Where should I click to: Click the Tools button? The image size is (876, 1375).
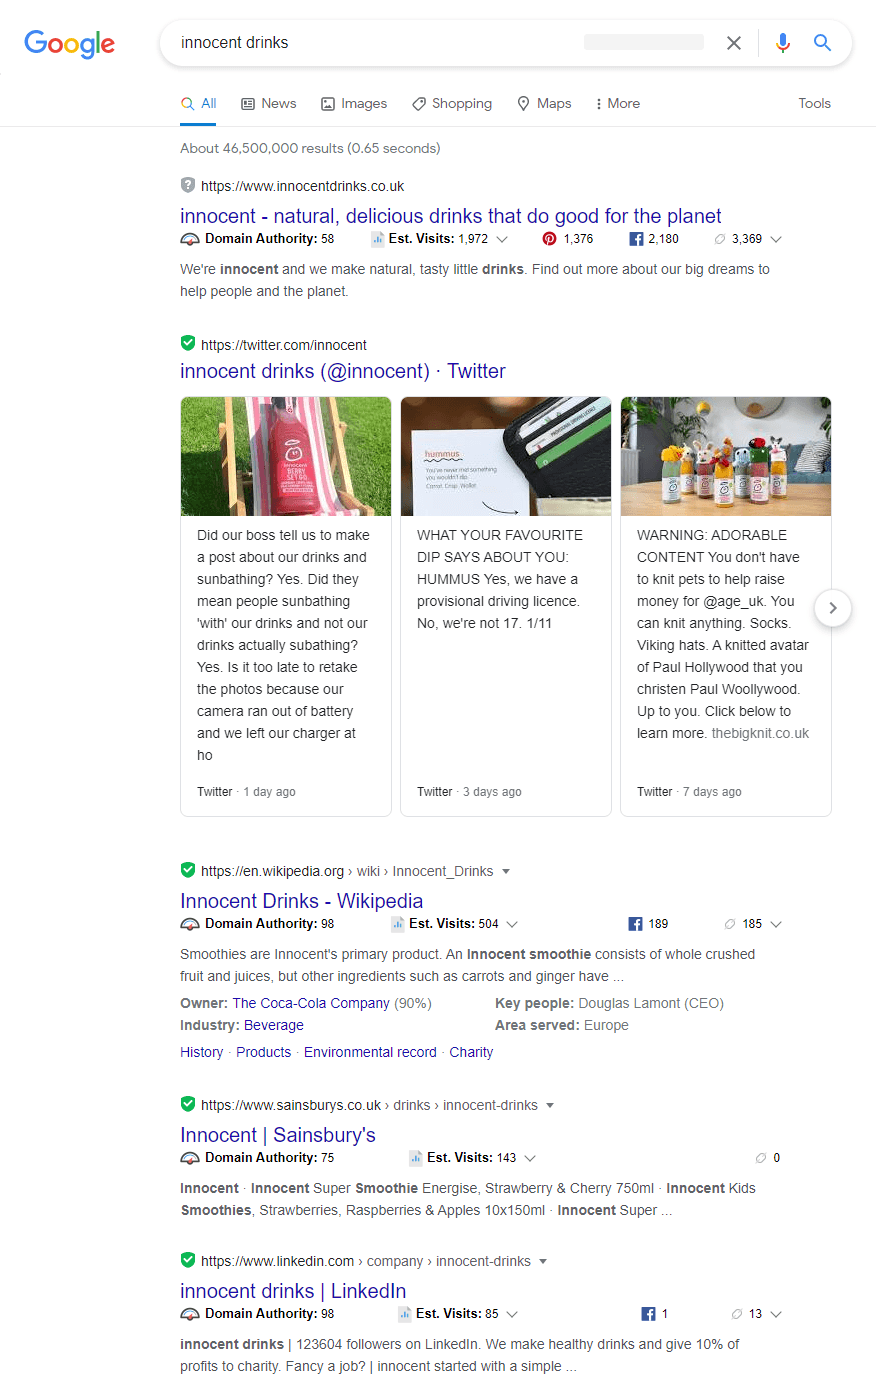pos(814,103)
